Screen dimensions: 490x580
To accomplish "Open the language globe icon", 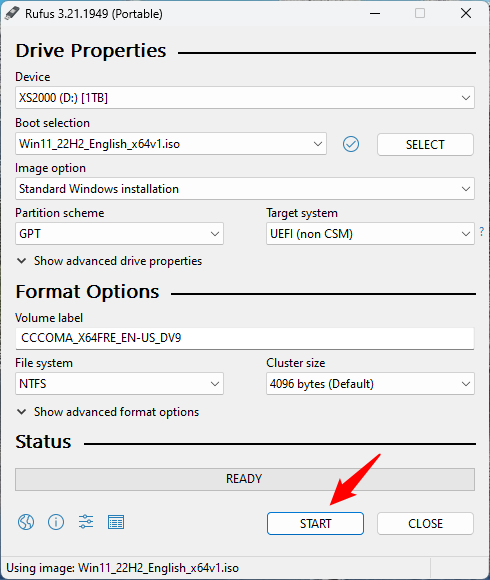I will click(x=26, y=522).
